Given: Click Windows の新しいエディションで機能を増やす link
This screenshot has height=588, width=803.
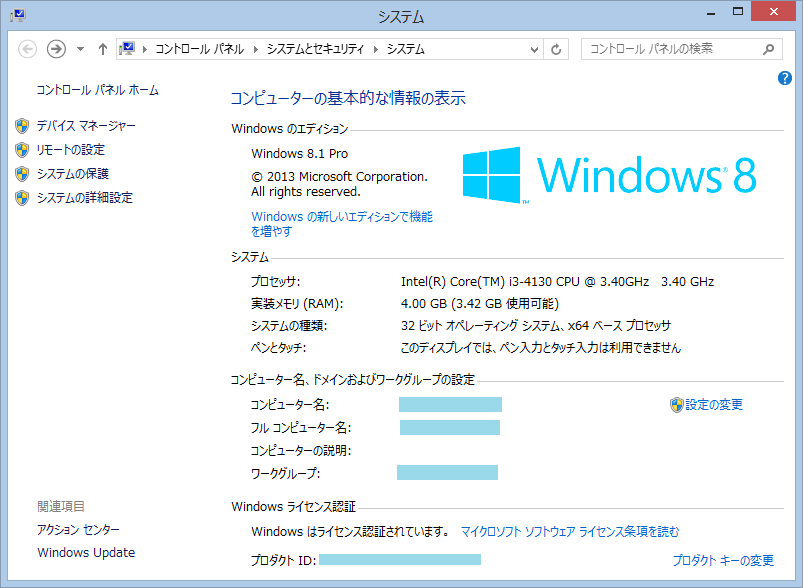Looking at the screenshot, I should tap(342, 224).
